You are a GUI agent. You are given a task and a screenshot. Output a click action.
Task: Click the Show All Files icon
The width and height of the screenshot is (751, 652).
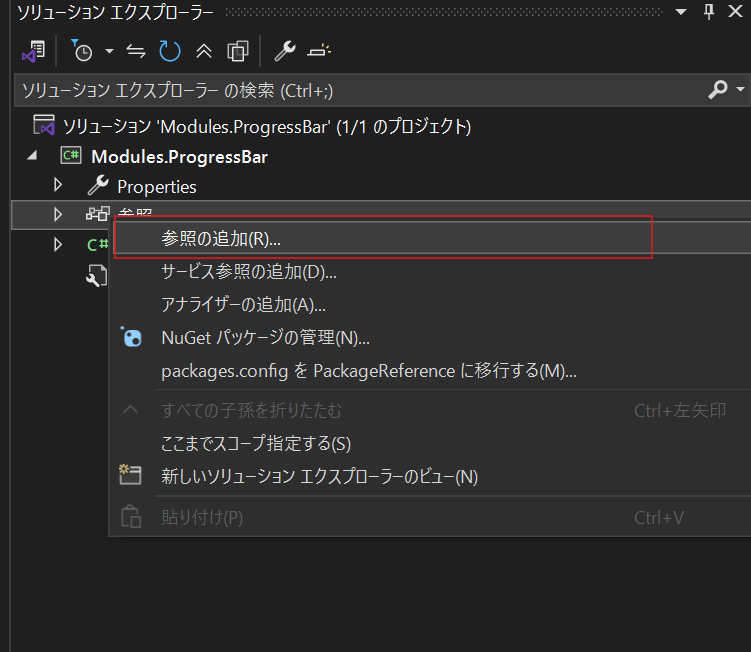coord(238,51)
